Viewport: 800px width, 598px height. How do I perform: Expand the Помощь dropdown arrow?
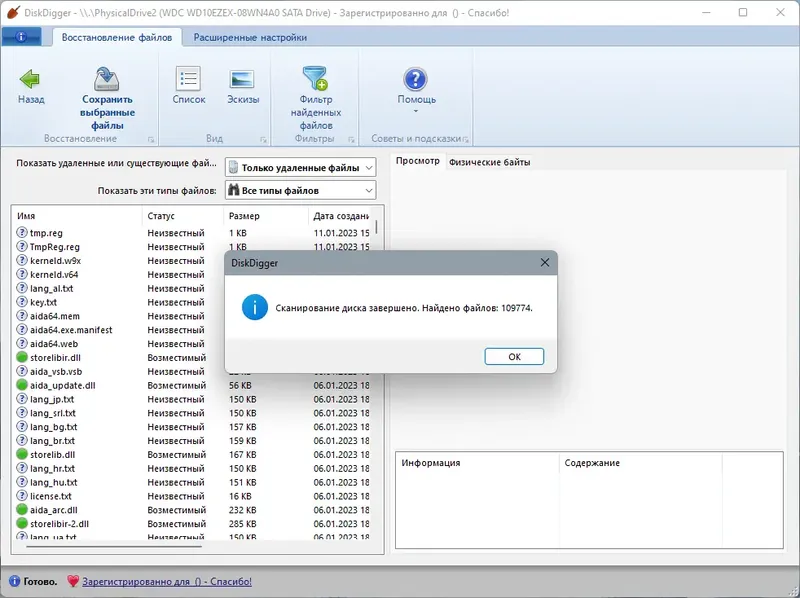[x=416, y=111]
